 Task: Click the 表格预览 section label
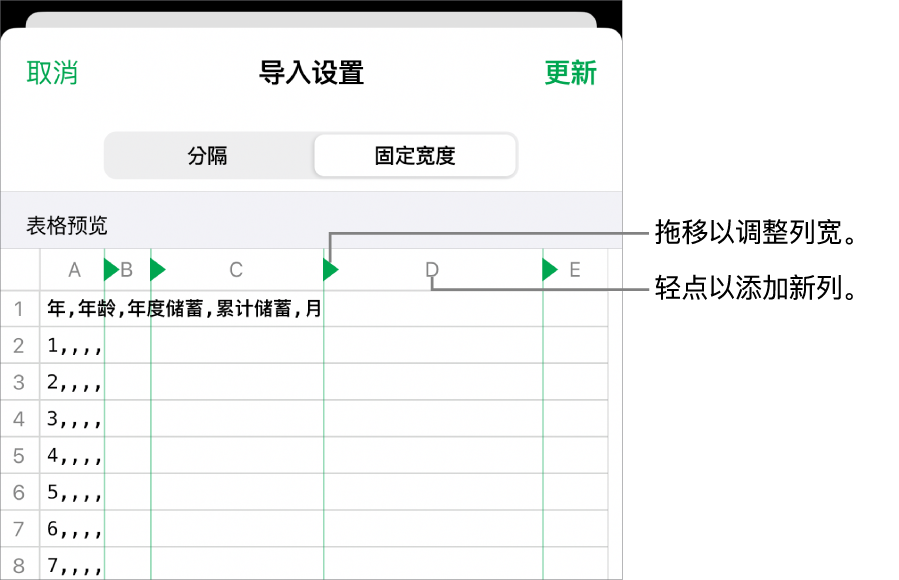[x=67, y=226]
